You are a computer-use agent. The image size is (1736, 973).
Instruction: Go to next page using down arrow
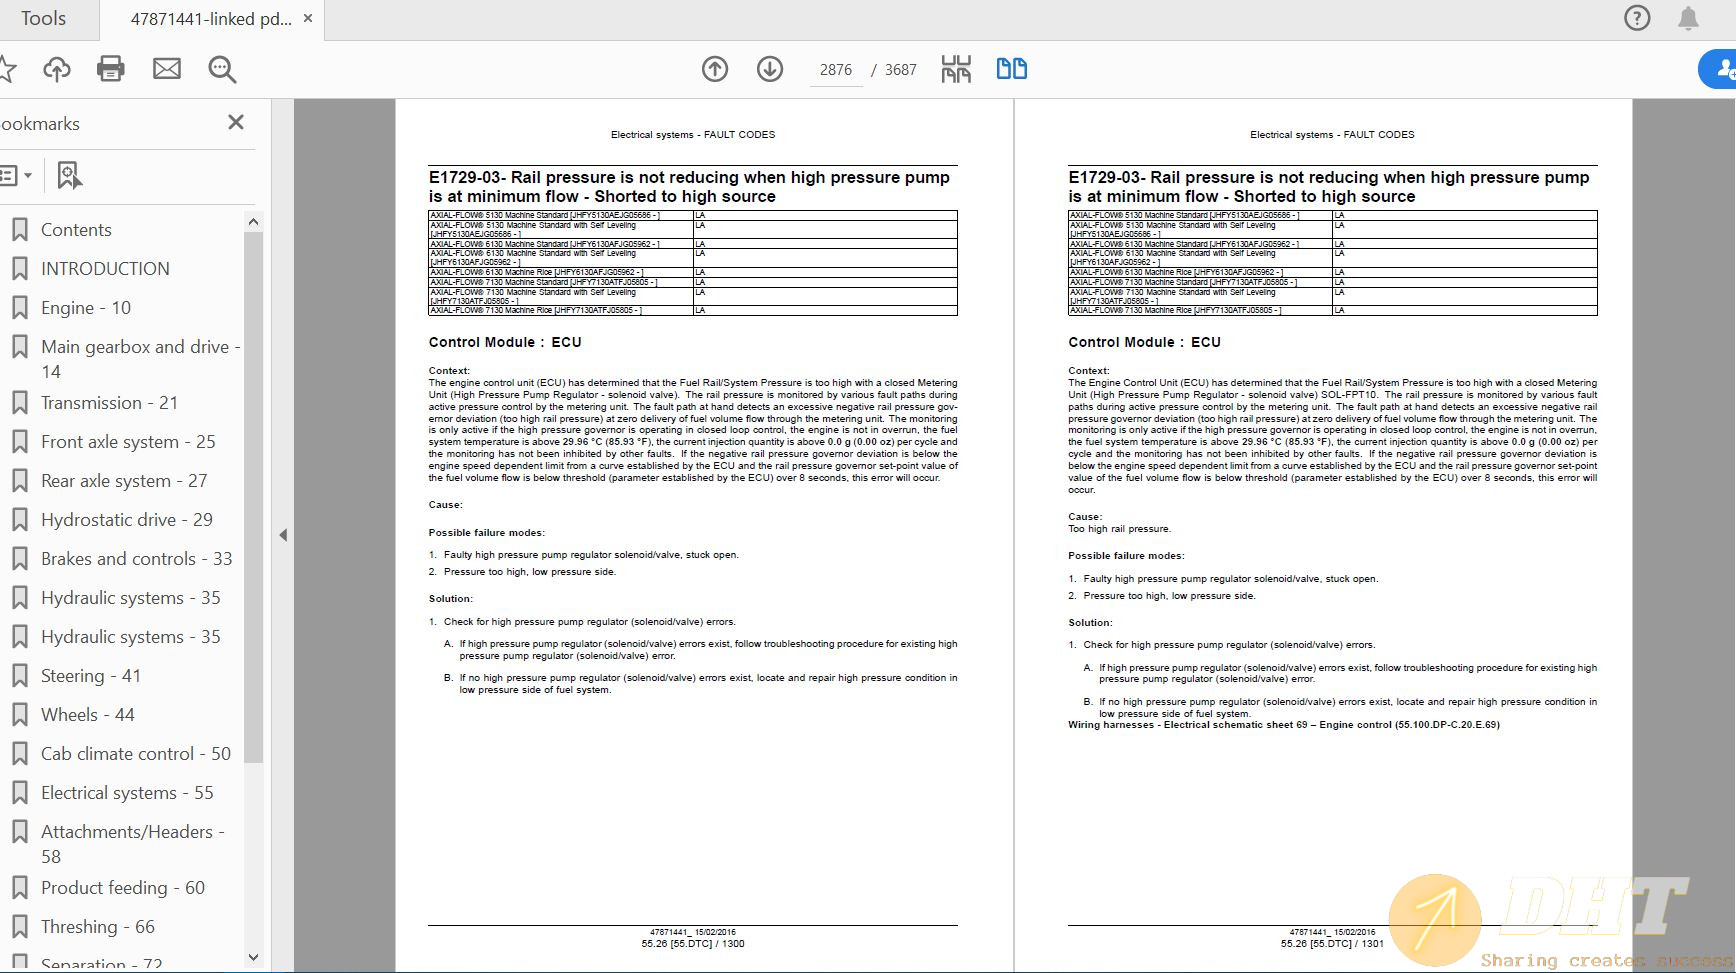pos(770,69)
